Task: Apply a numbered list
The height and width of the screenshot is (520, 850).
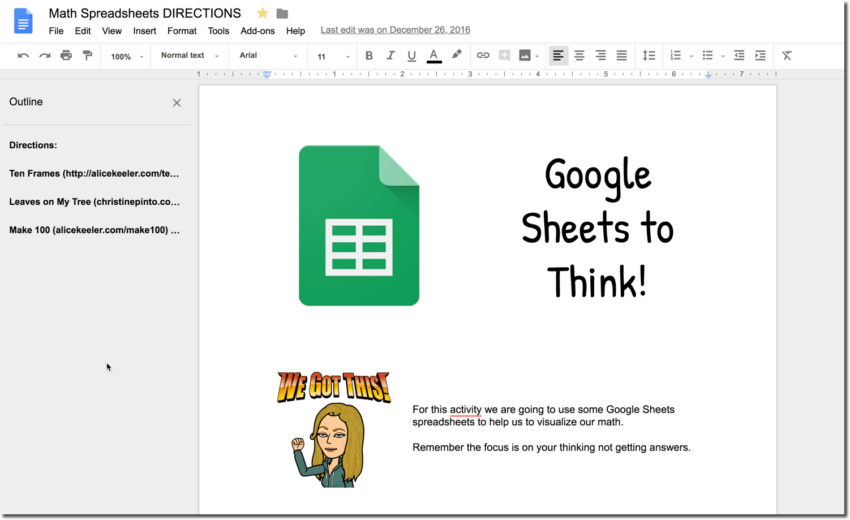Action: point(675,55)
